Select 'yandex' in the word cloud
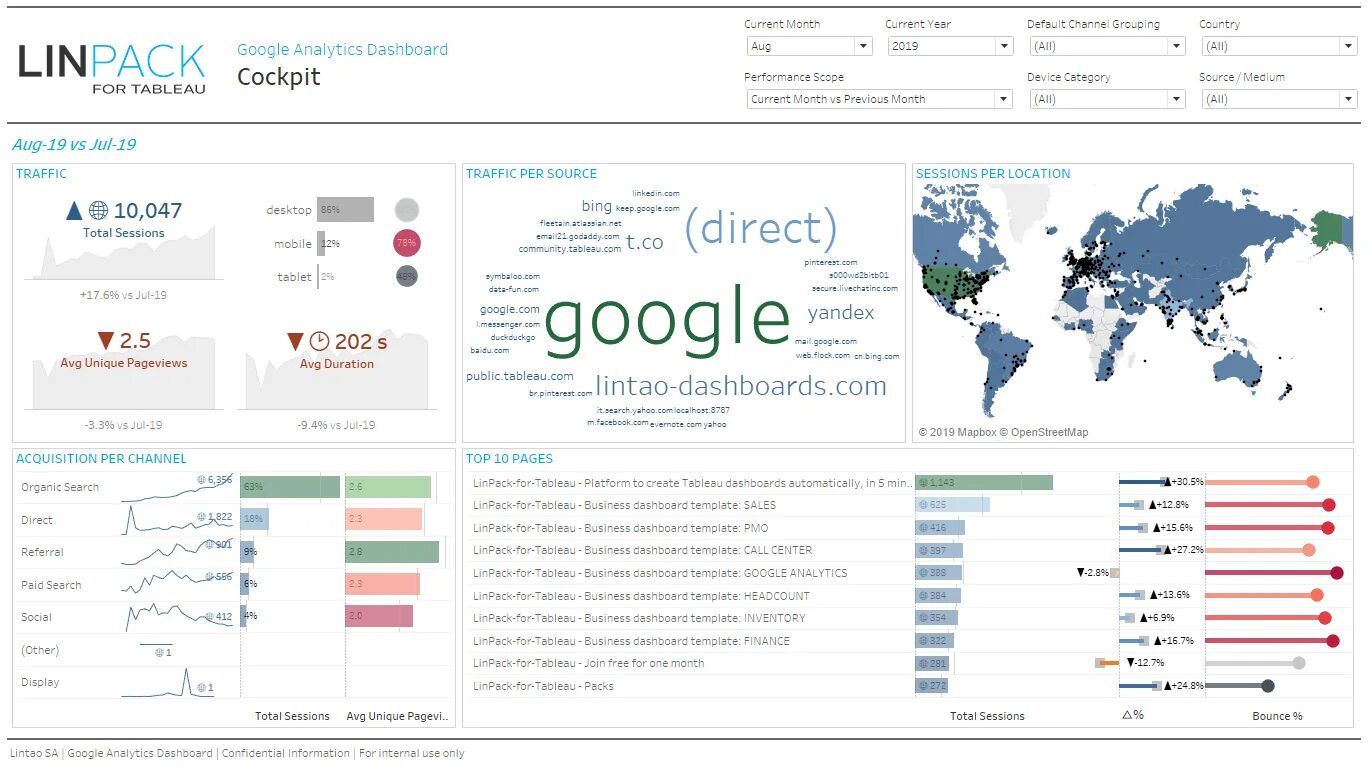The width and height of the screenshot is (1372, 766). point(841,313)
